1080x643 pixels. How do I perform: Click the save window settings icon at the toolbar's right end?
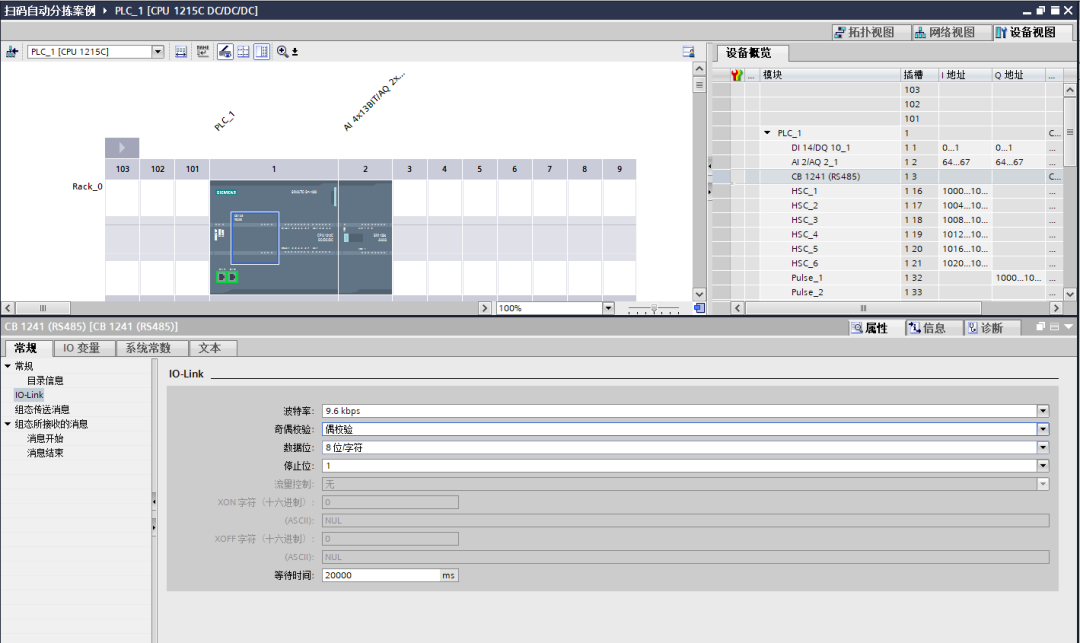[688, 52]
